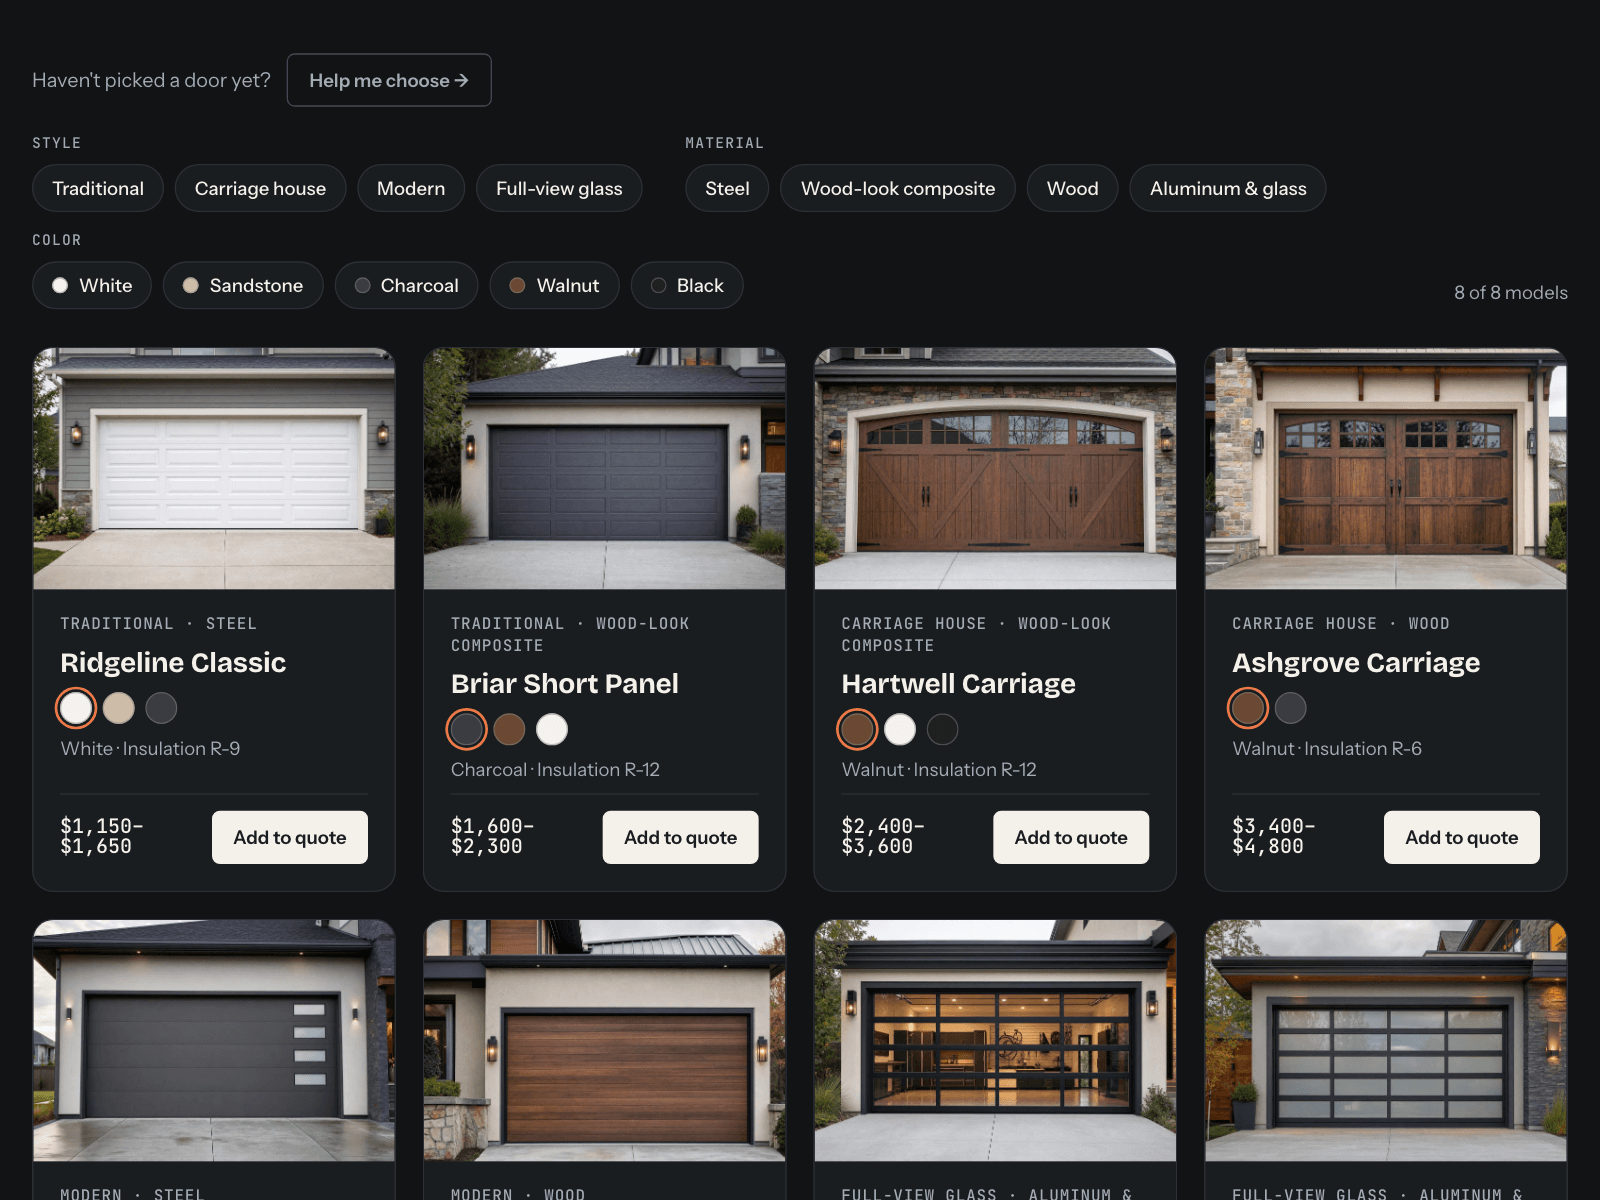Viewport: 1600px width, 1200px height.
Task: Filter by Traditional style
Action: tap(98, 188)
